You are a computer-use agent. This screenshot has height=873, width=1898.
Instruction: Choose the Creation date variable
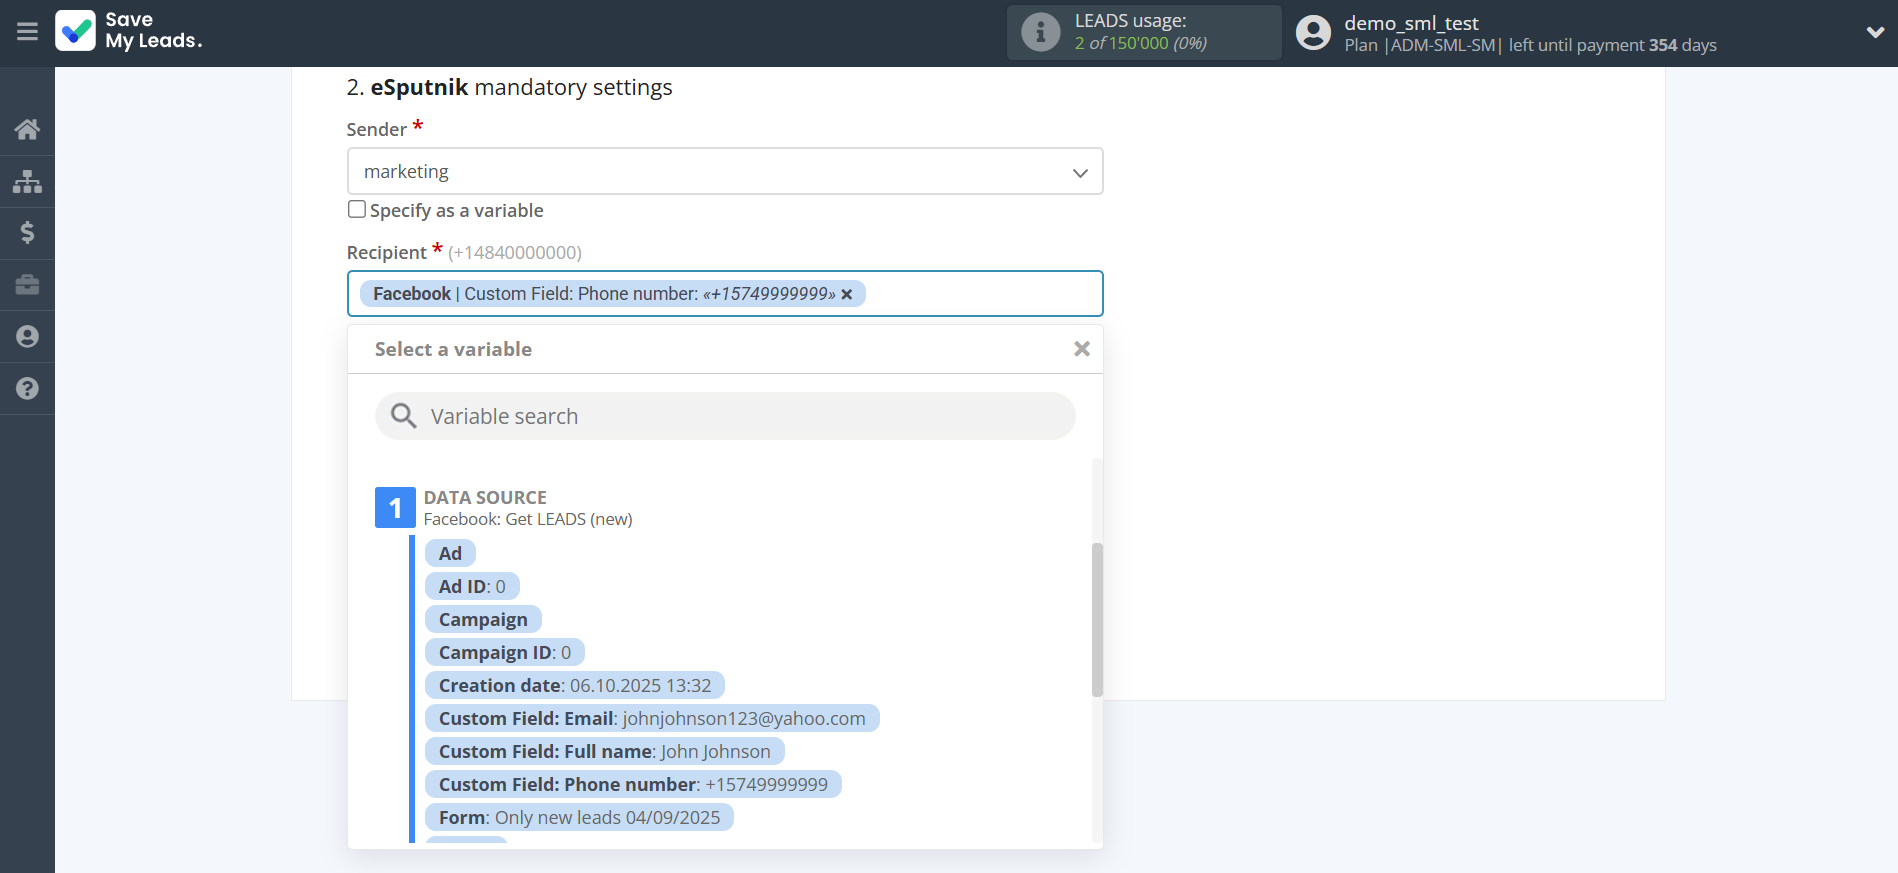click(574, 685)
